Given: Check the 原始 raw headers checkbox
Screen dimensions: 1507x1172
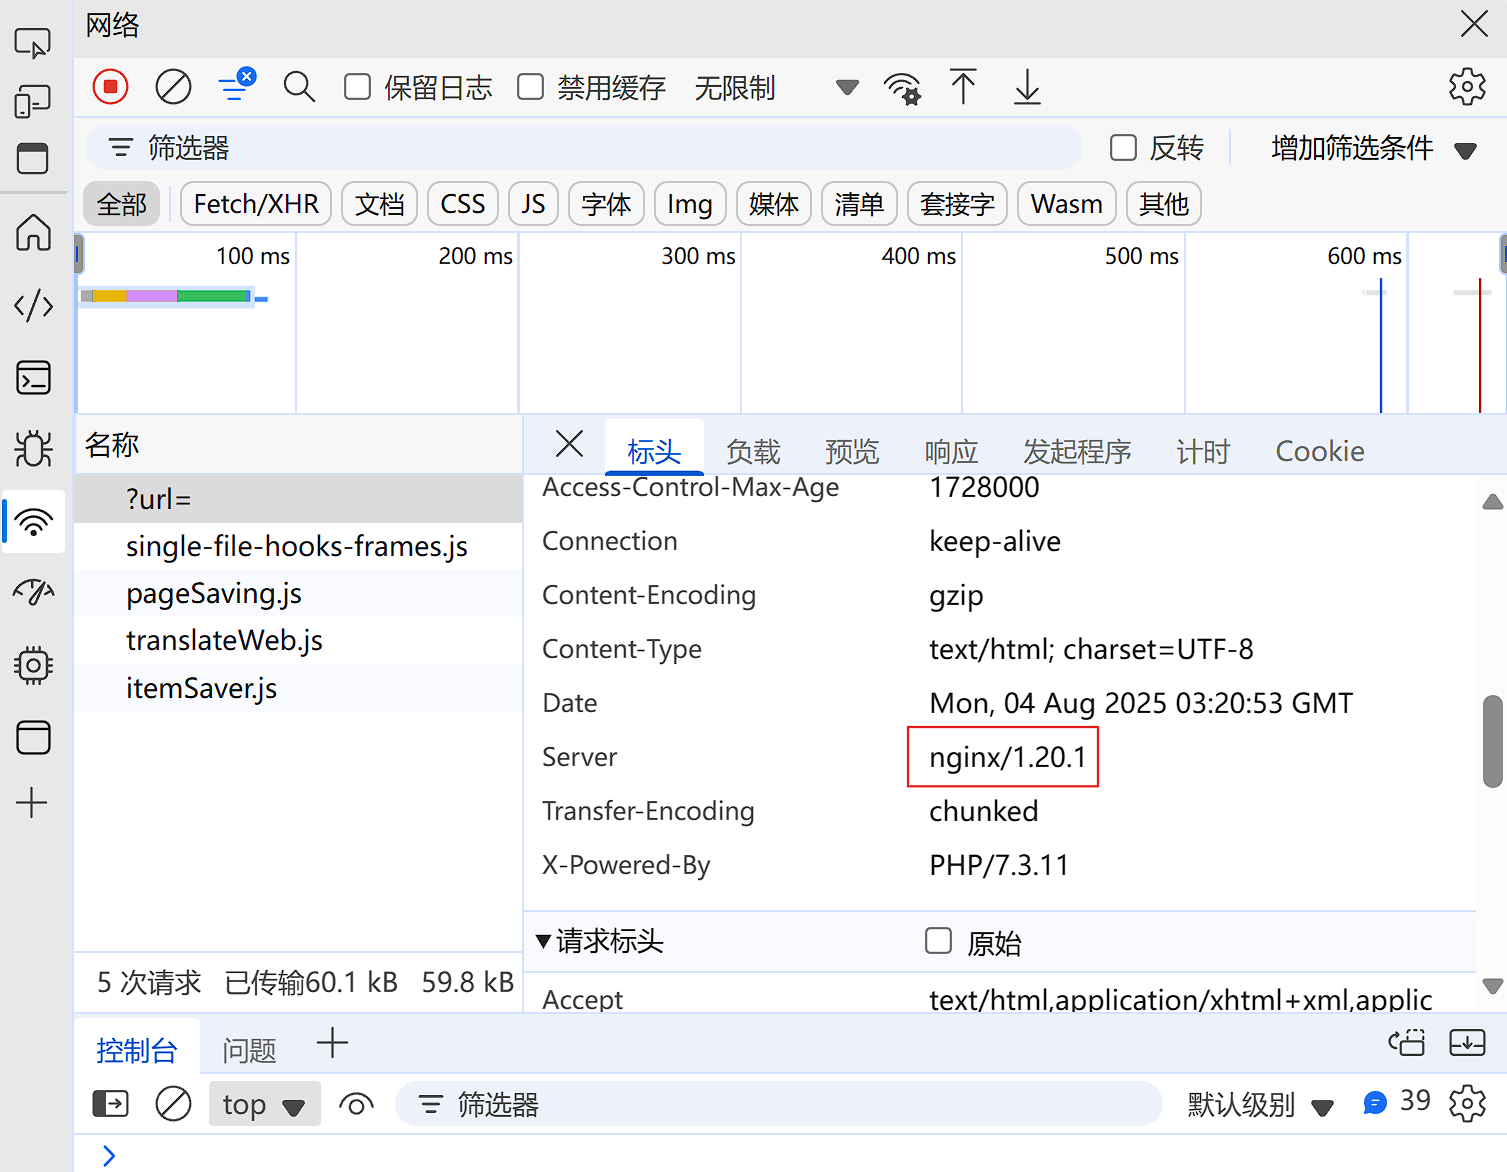Looking at the screenshot, I should 938,941.
